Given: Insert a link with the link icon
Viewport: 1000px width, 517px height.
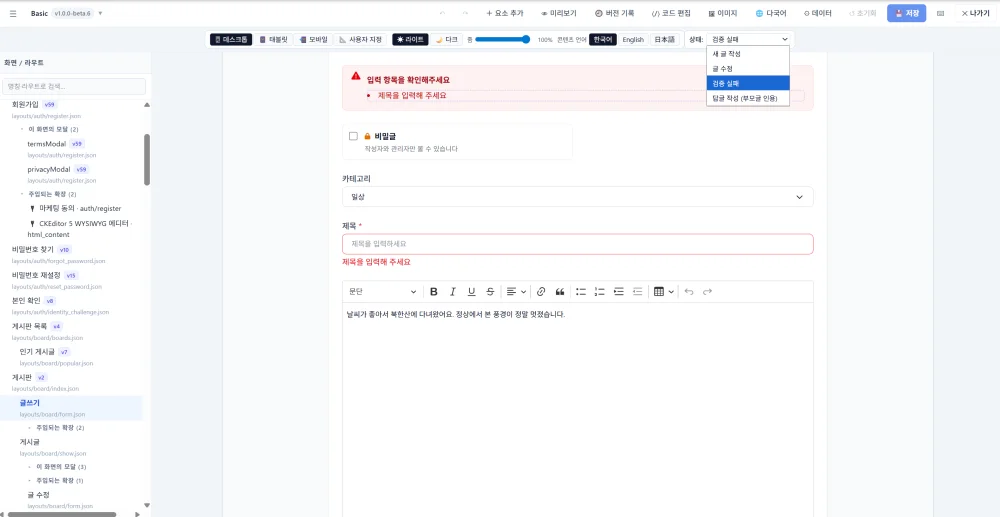Looking at the screenshot, I should pyautogui.click(x=541, y=291).
